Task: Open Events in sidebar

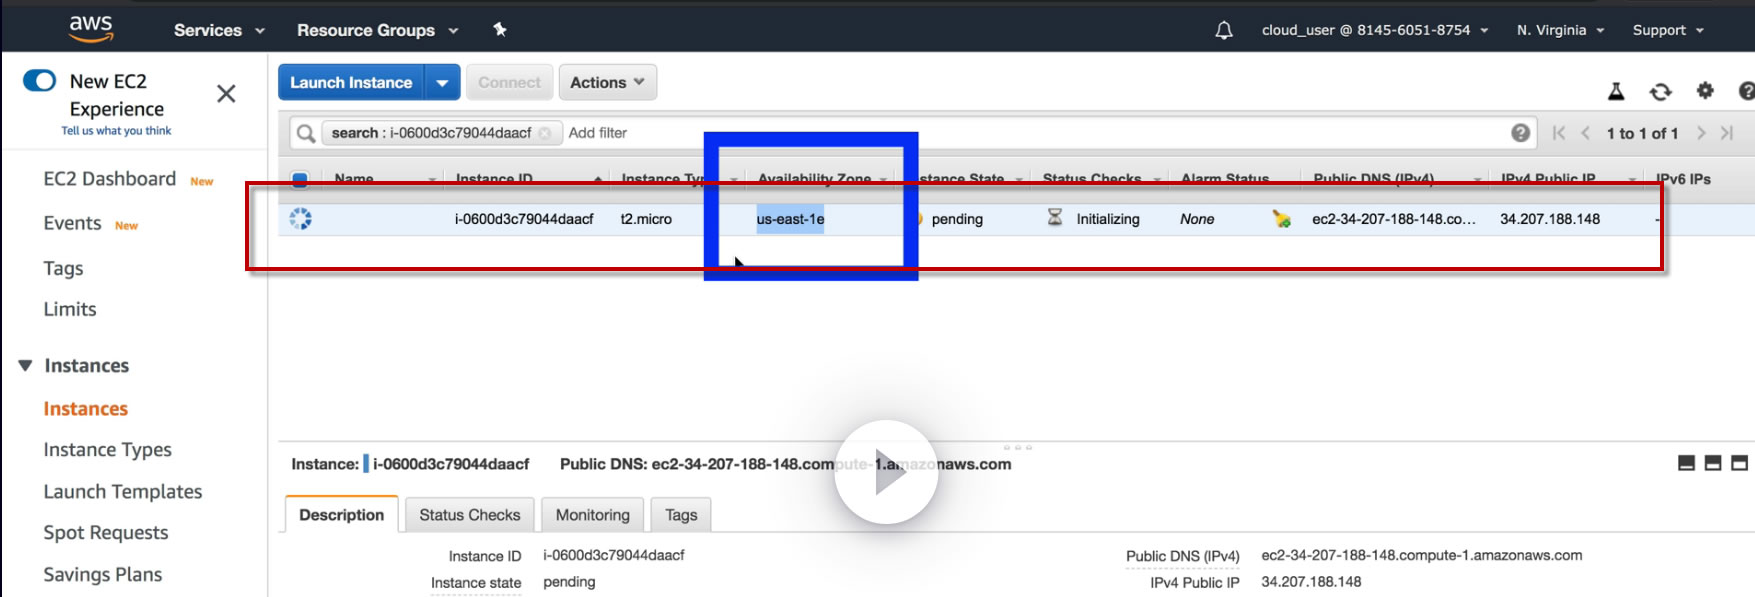Action: 72,223
